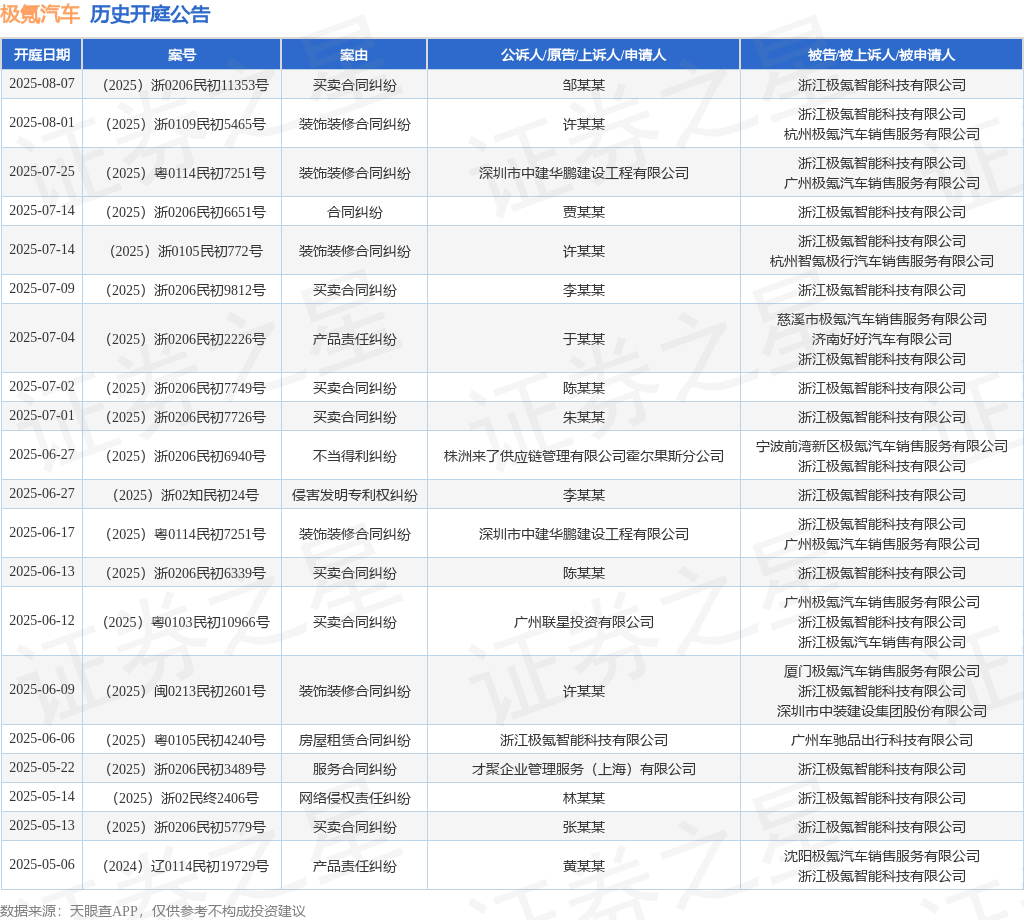Click the date 2025-07-02
Screen dimensions: 1024x920
click(x=42, y=387)
